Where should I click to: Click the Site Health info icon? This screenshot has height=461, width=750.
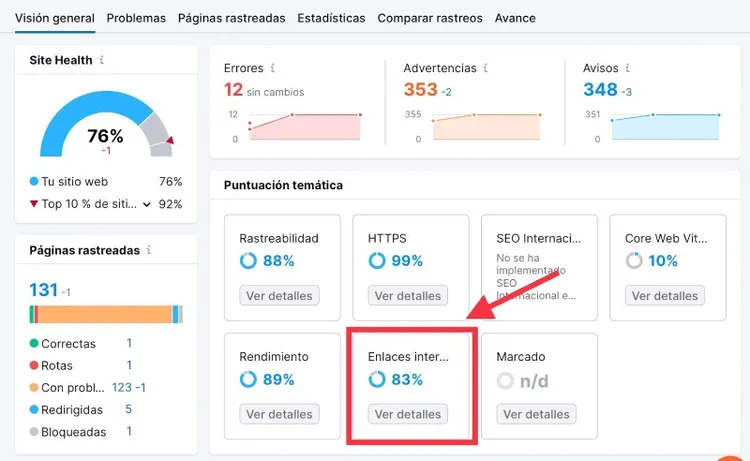[101, 60]
